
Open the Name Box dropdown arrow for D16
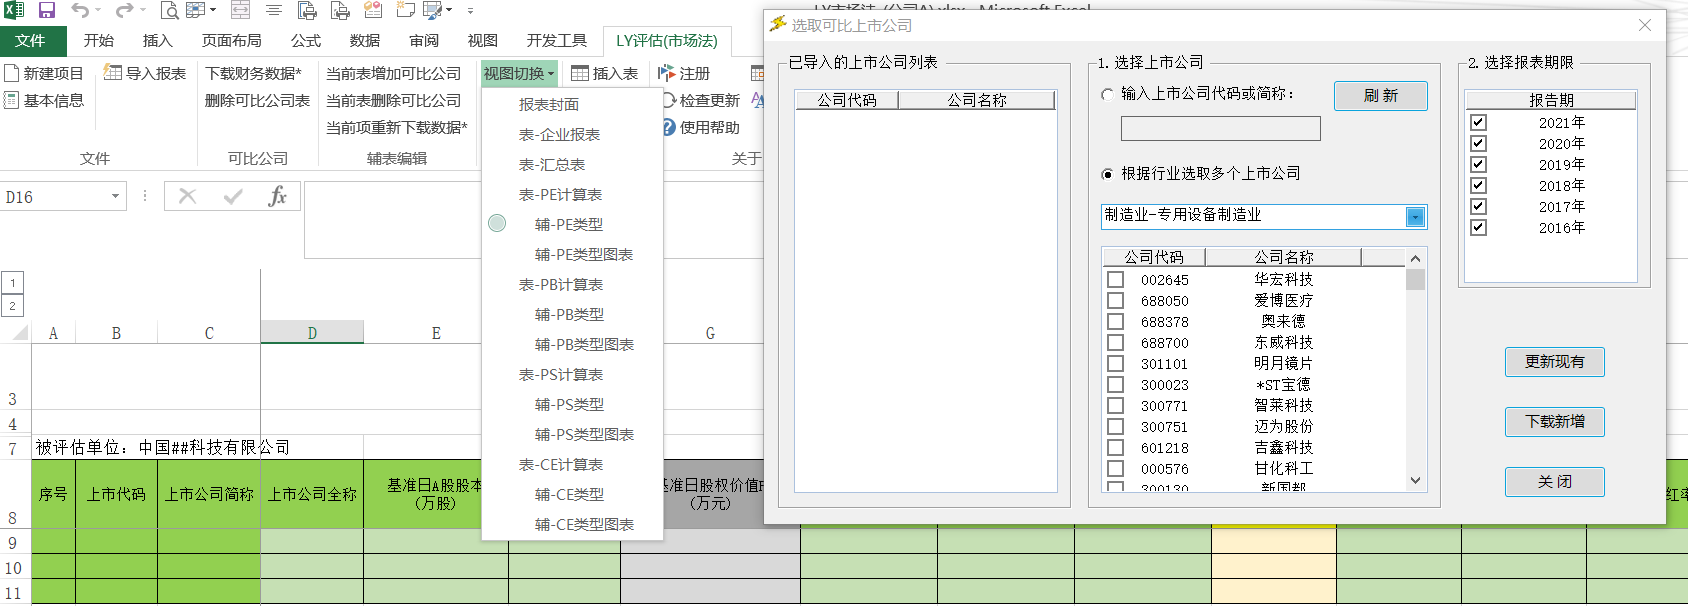(x=115, y=196)
